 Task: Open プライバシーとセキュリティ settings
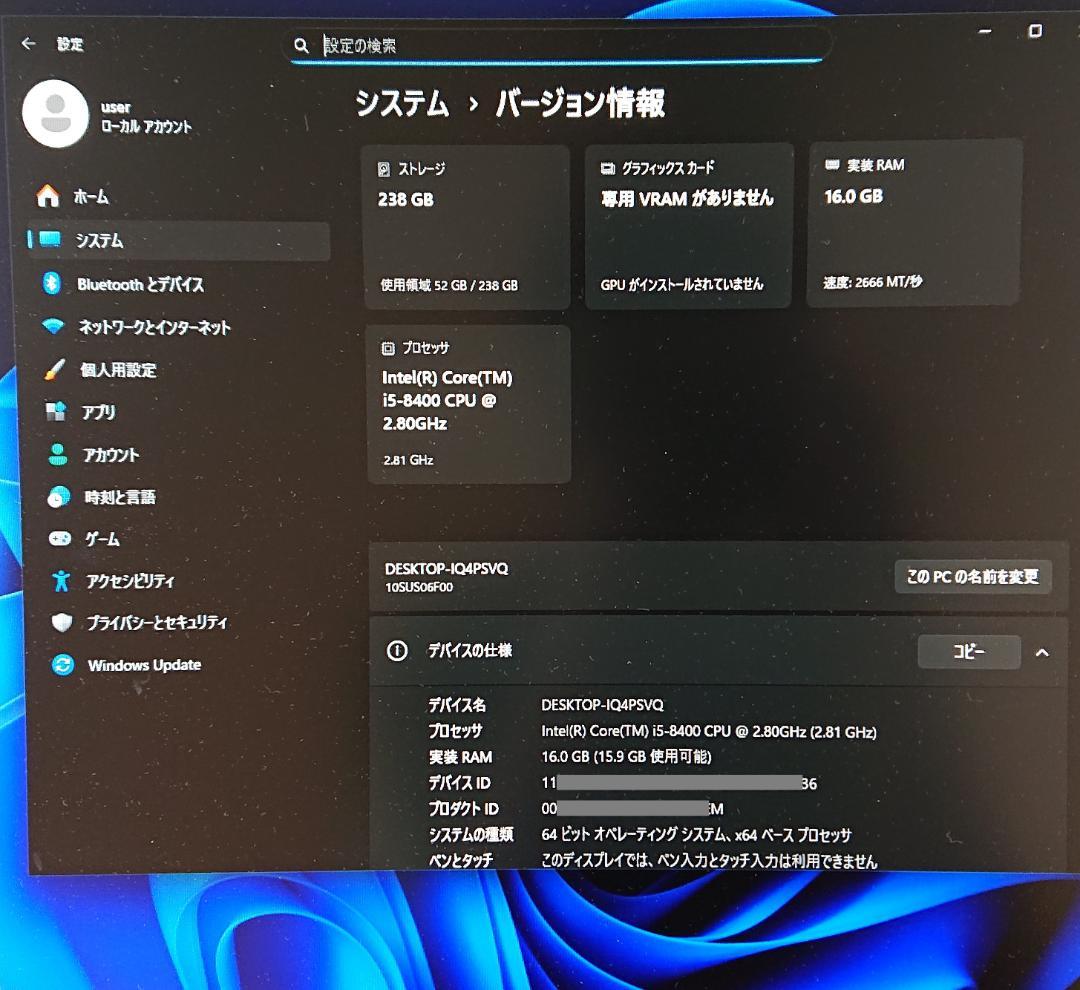point(60,622)
